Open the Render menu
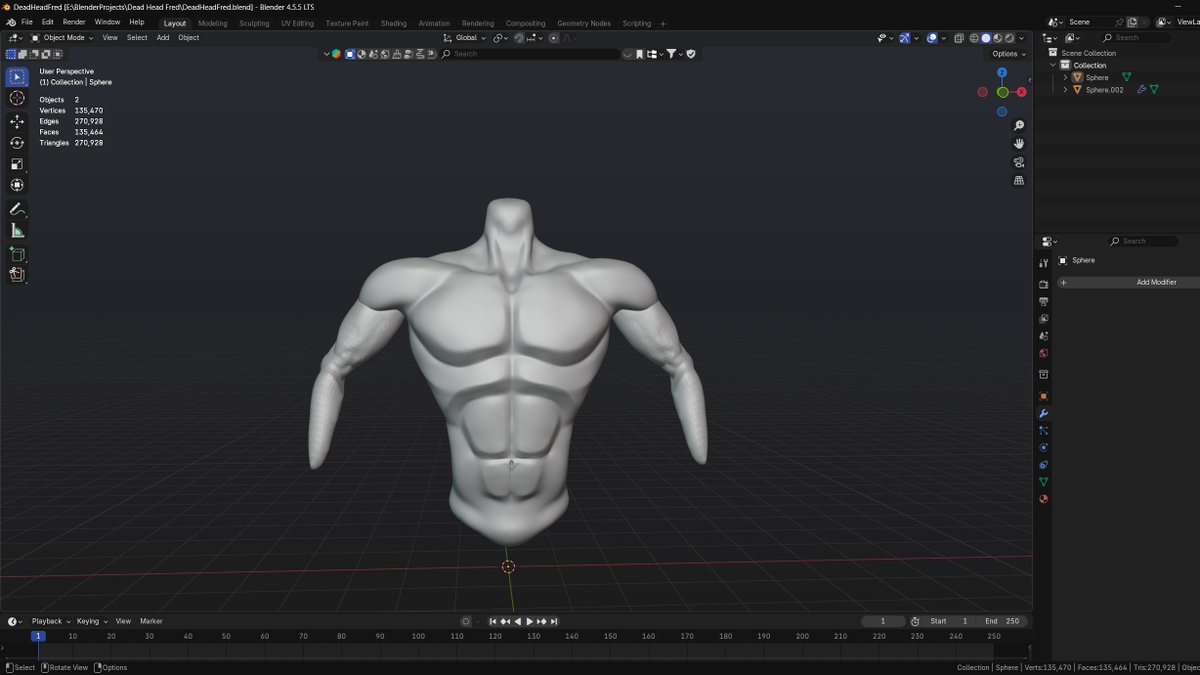The image size is (1200, 675). pyautogui.click(x=74, y=22)
